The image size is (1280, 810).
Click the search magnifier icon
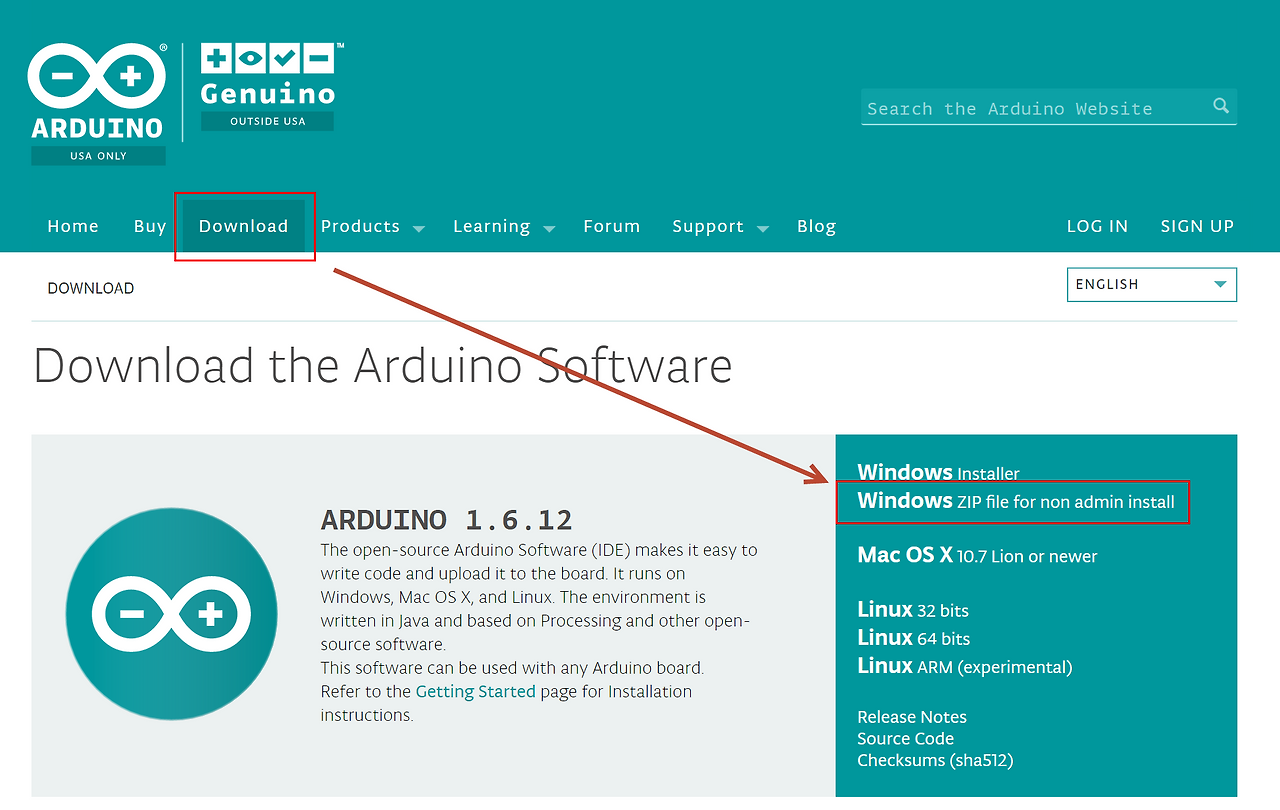pyautogui.click(x=1221, y=106)
